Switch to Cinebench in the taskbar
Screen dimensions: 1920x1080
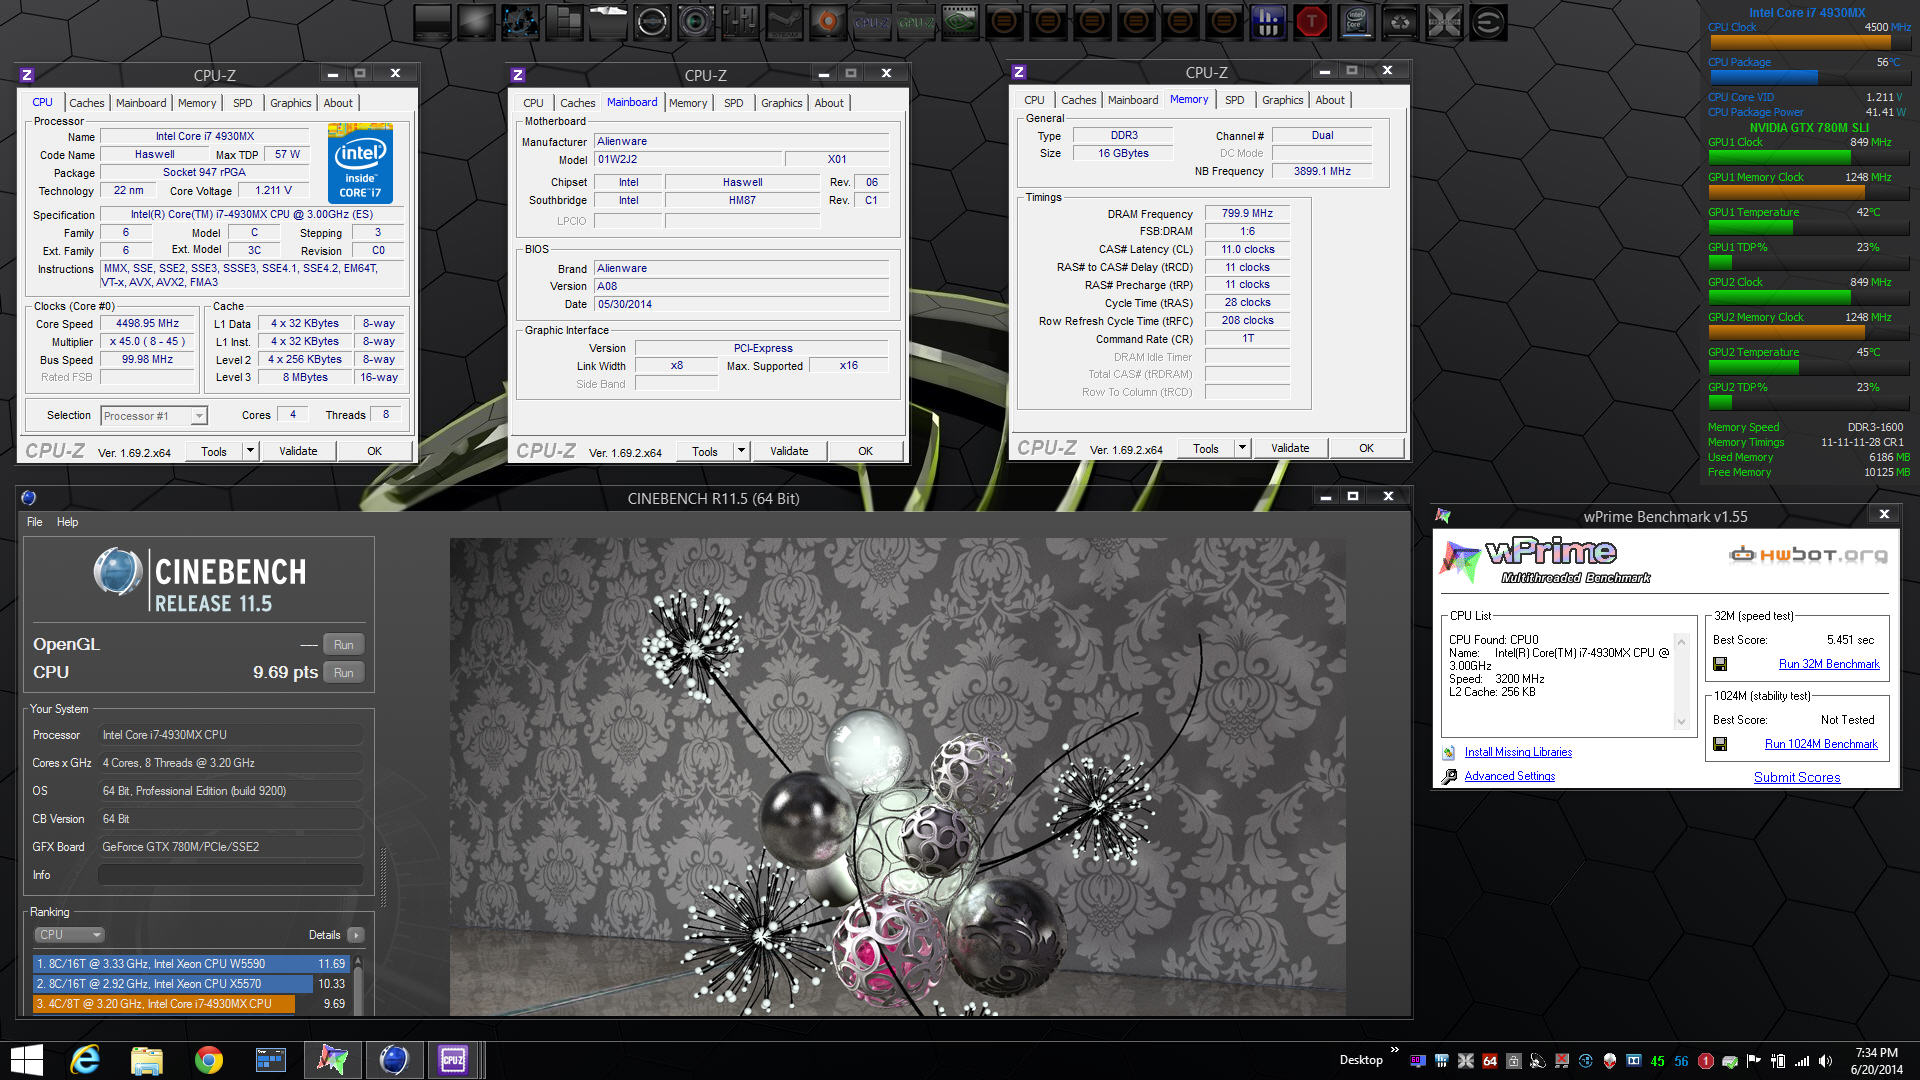[x=394, y=1060]
